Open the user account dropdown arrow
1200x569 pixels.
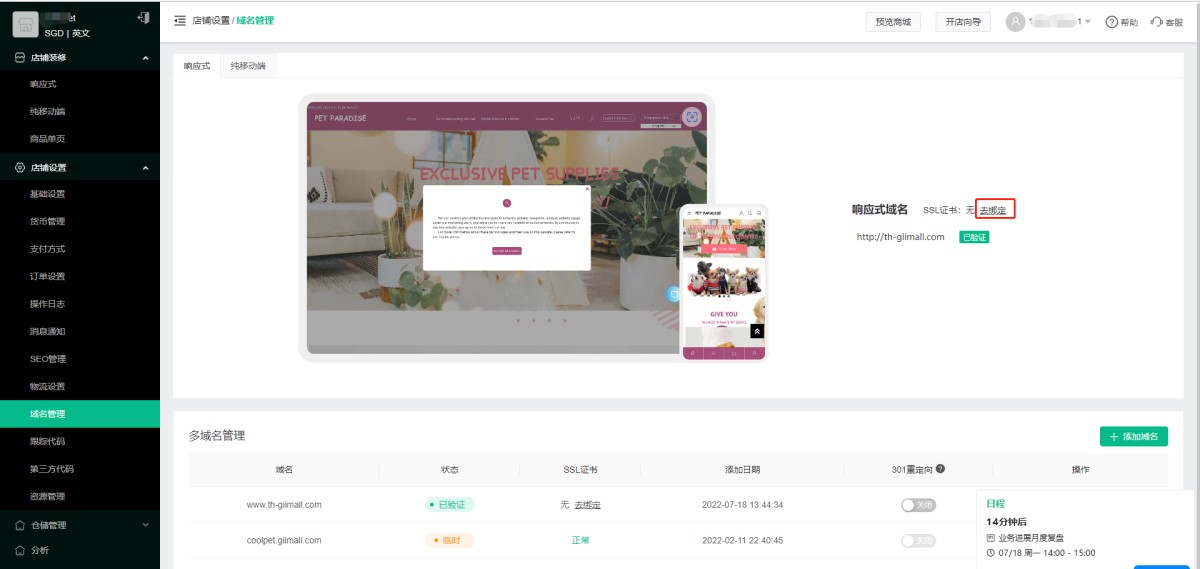1087,22
